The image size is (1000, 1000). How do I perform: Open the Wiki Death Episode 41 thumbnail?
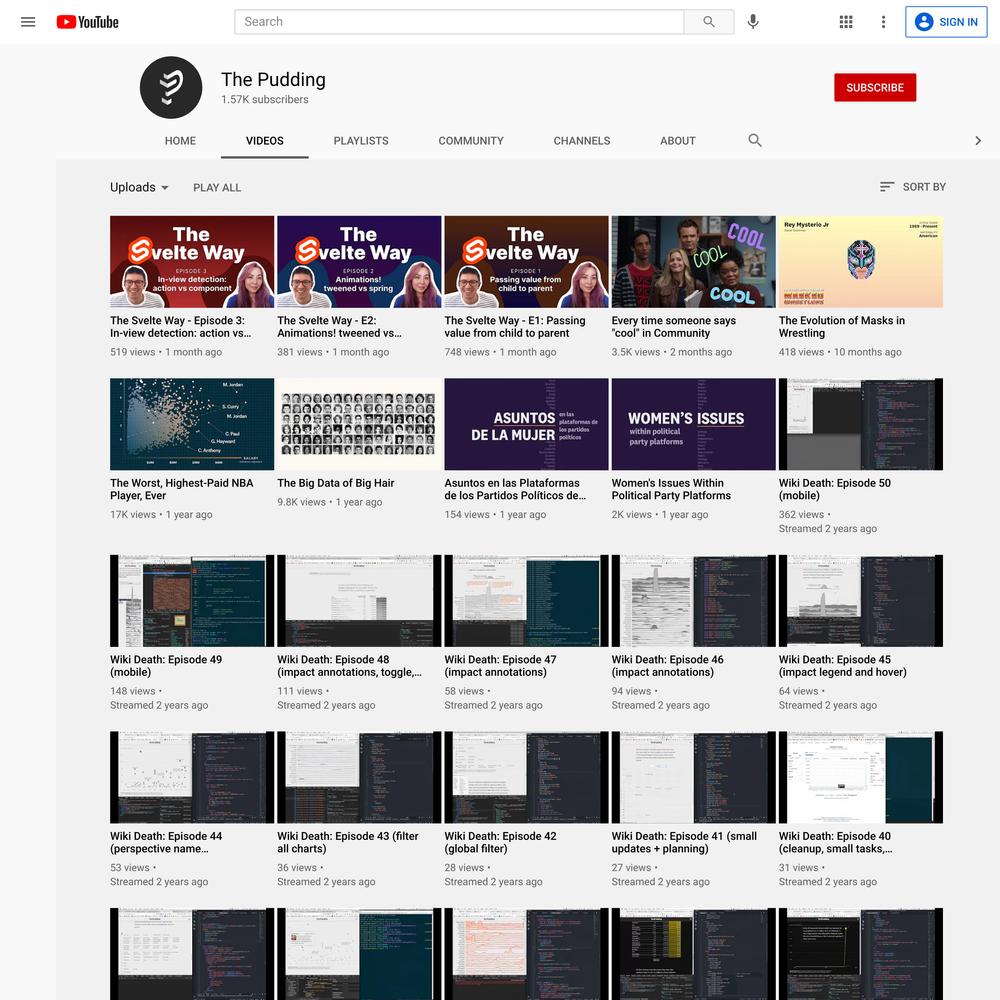click(x=693, y=777)
